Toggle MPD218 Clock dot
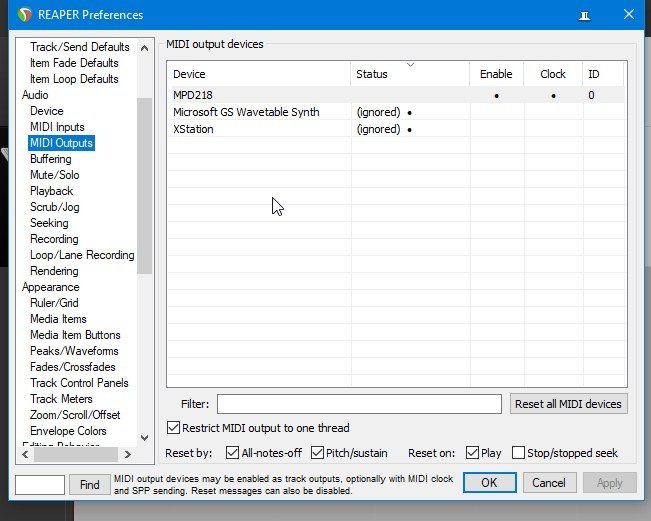 [553, 96]
